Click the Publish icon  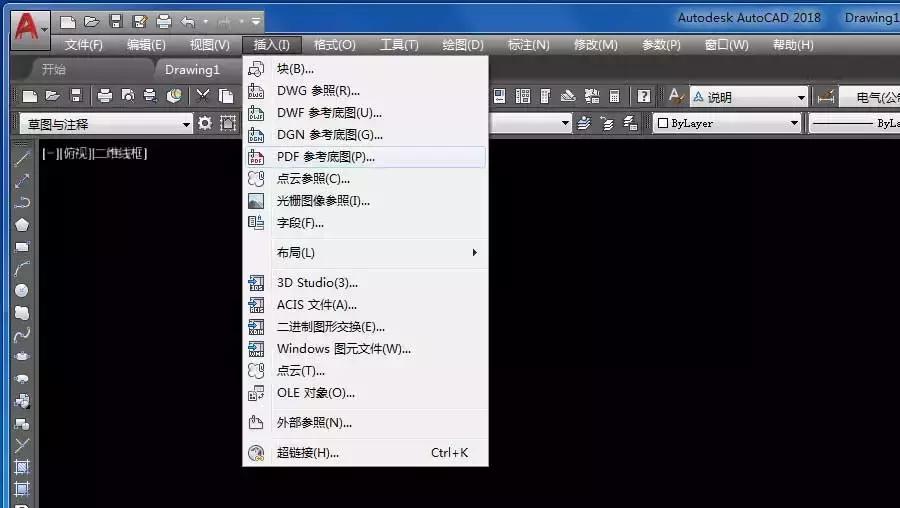(150, 96)
